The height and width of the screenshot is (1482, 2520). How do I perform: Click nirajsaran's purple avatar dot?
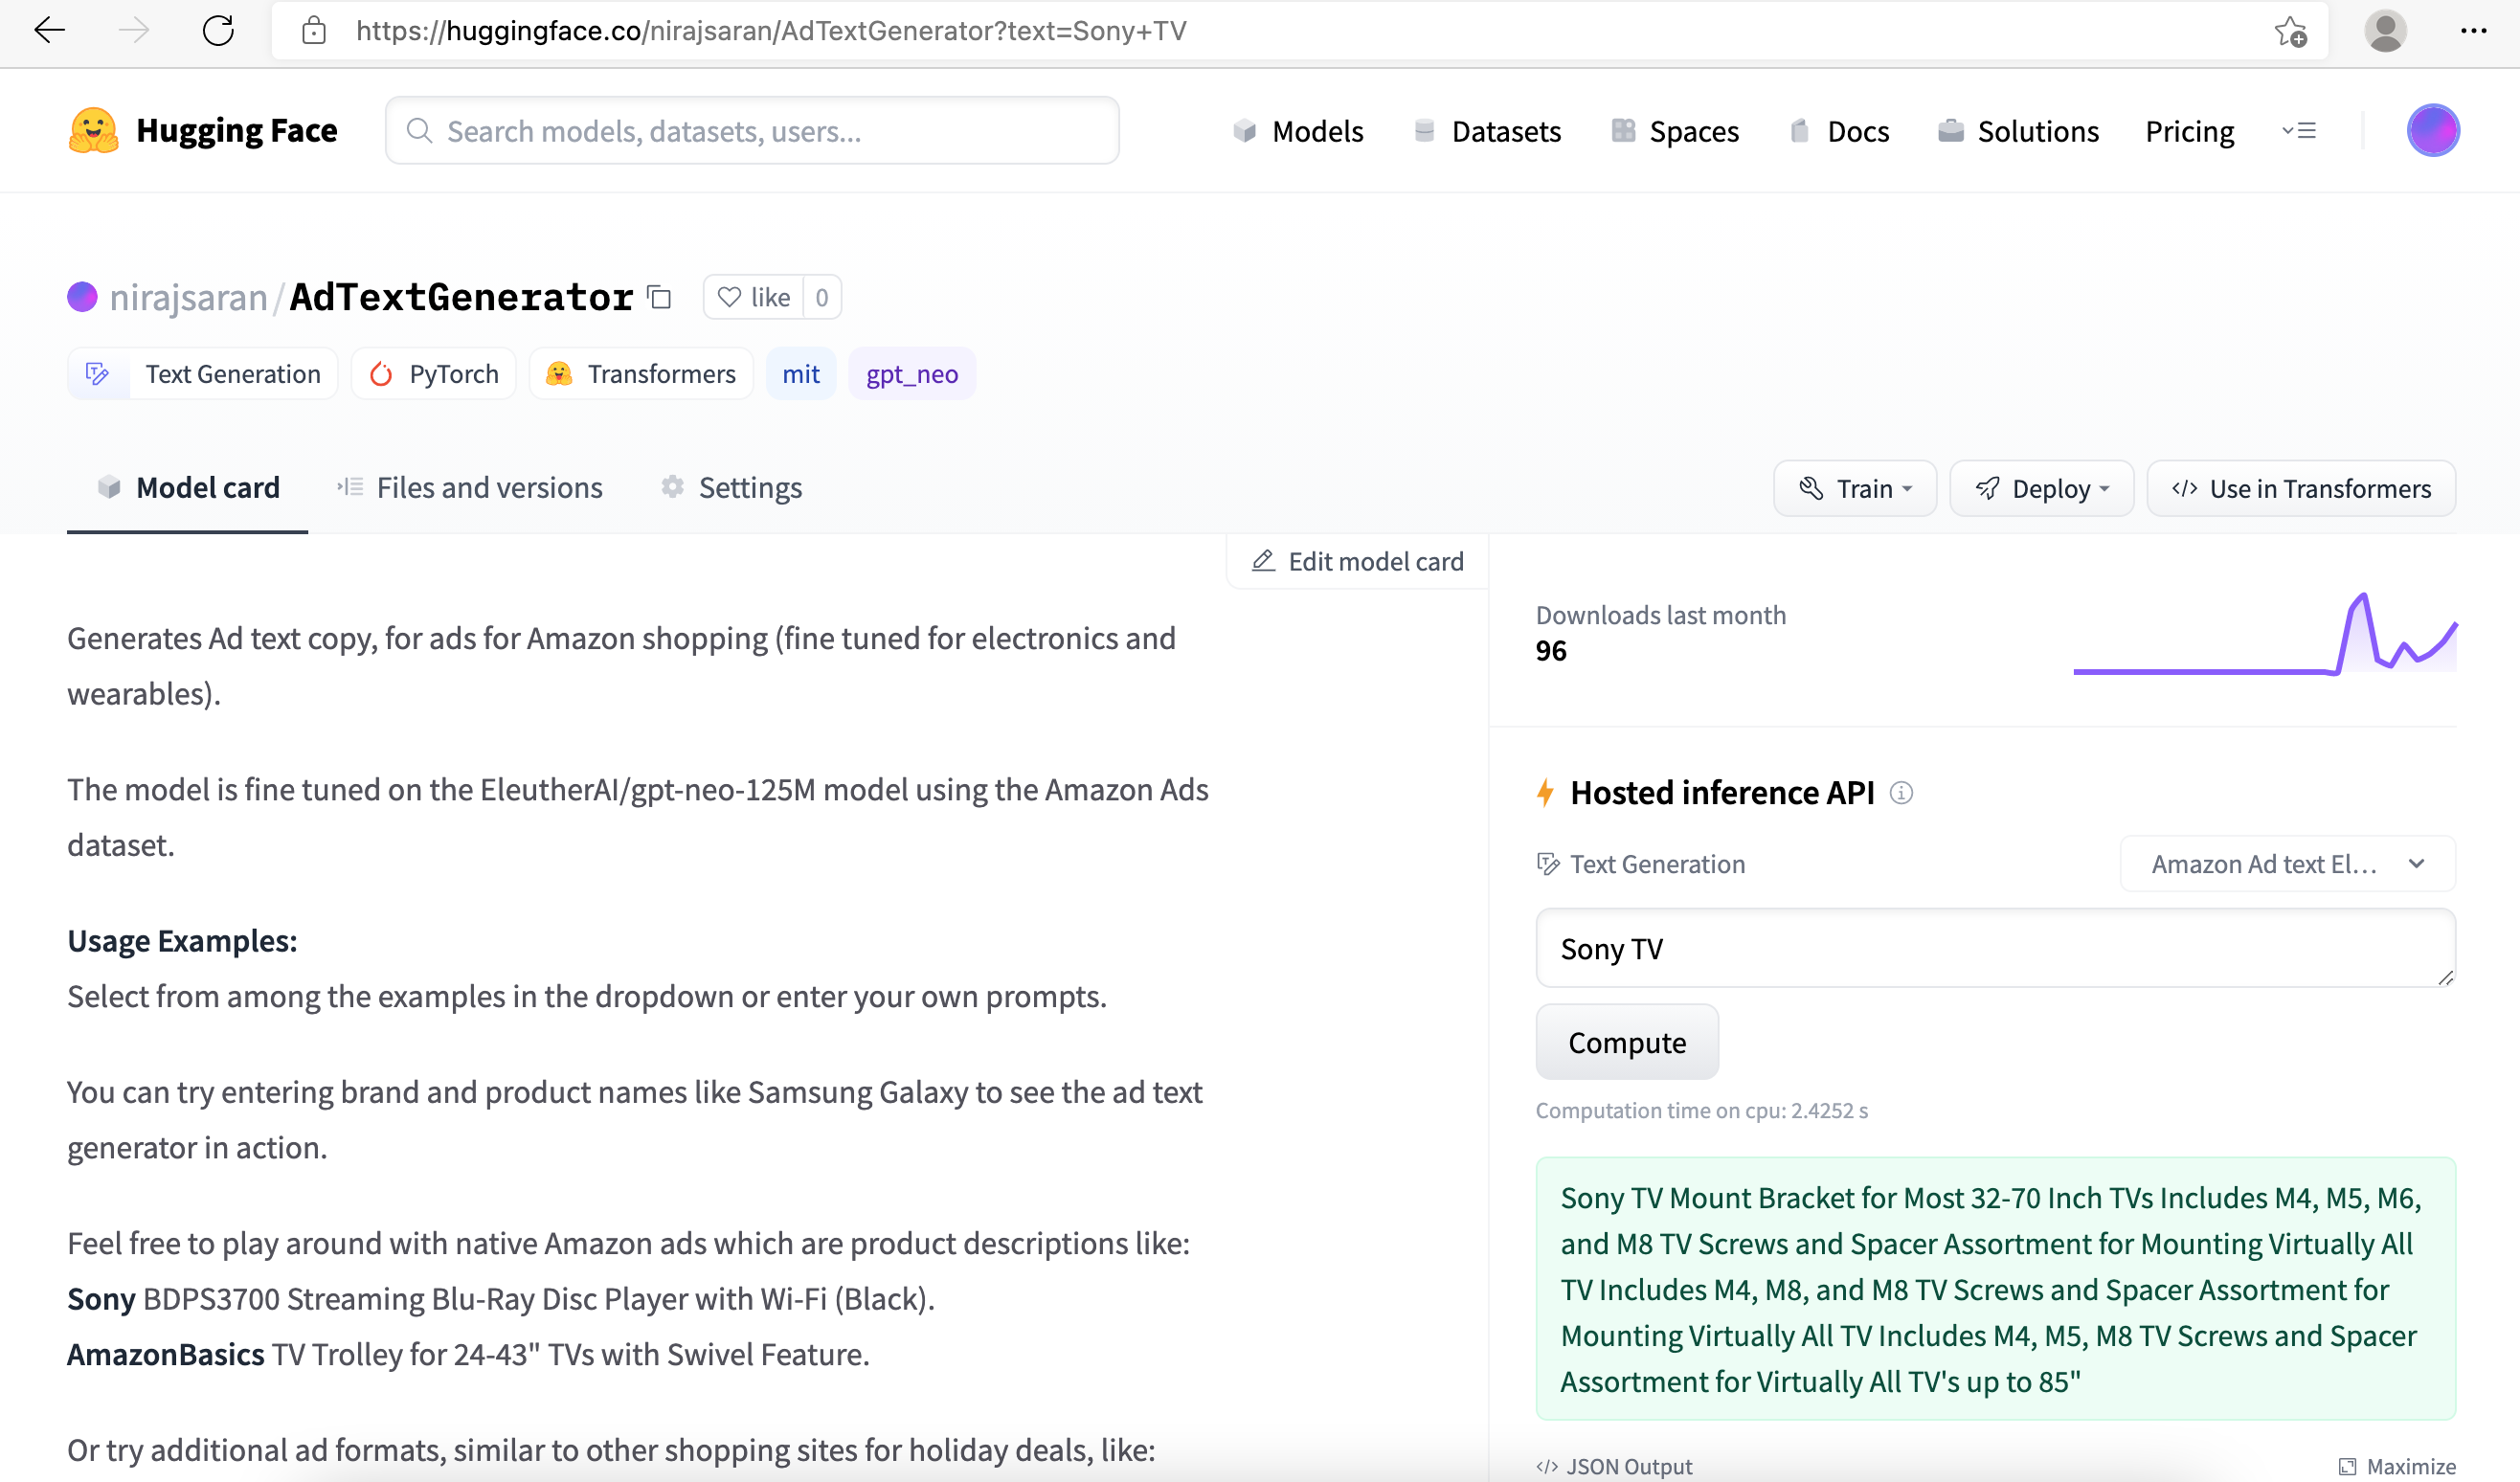[82, 297]
